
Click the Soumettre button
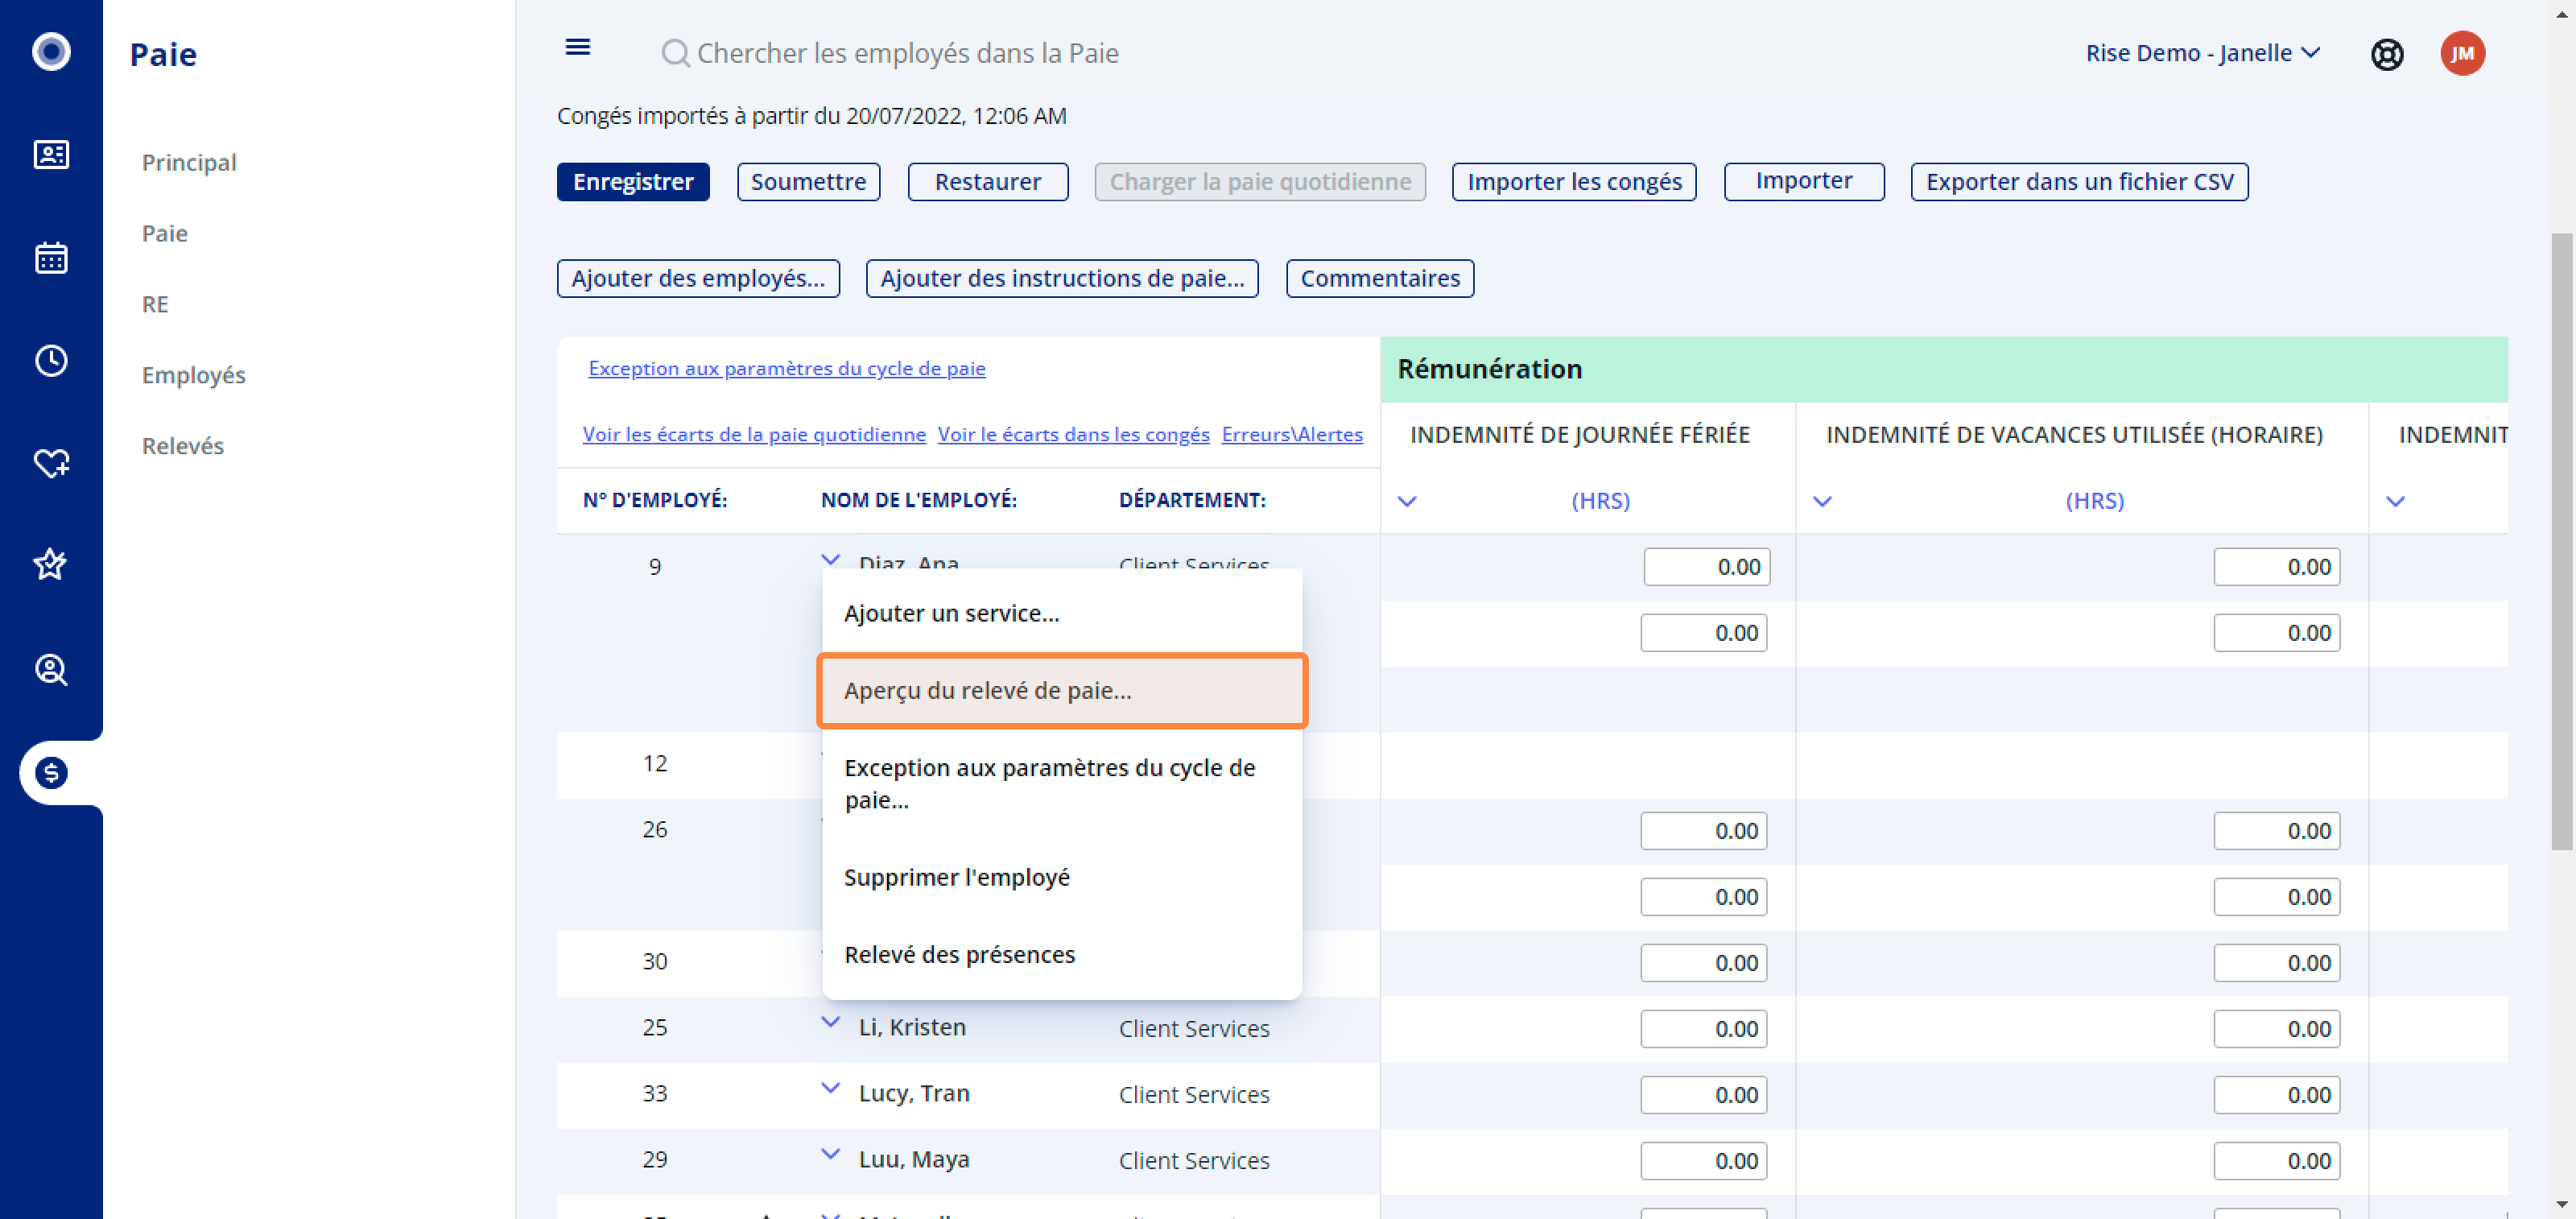808,182
